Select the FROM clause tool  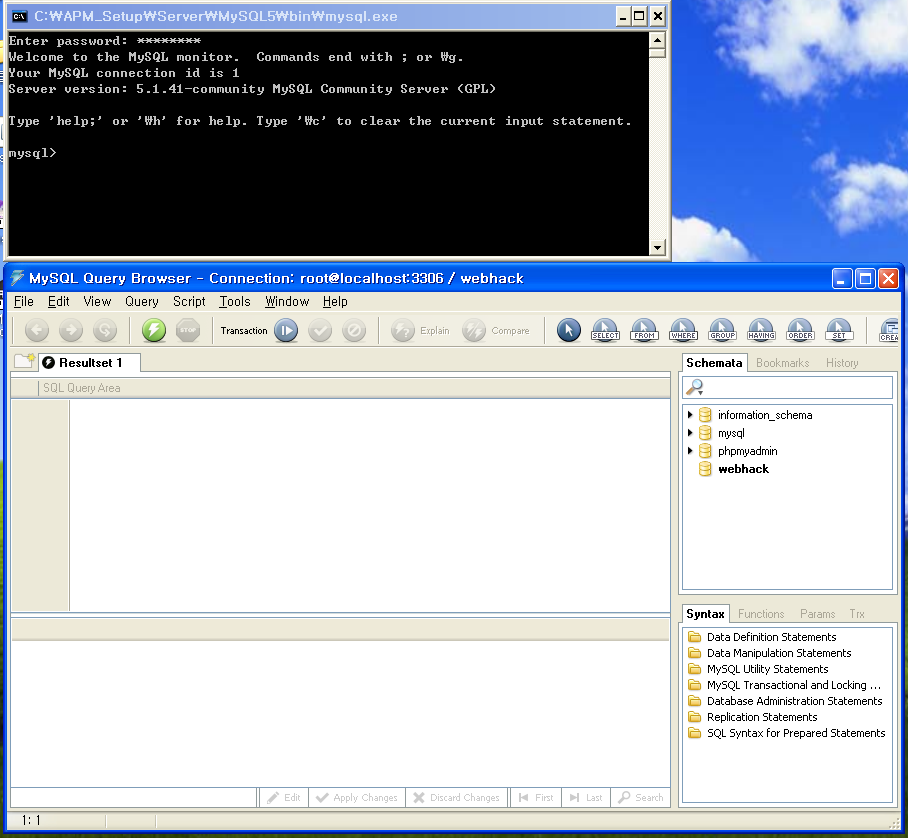pyautogui.click(x=644, y=330)
